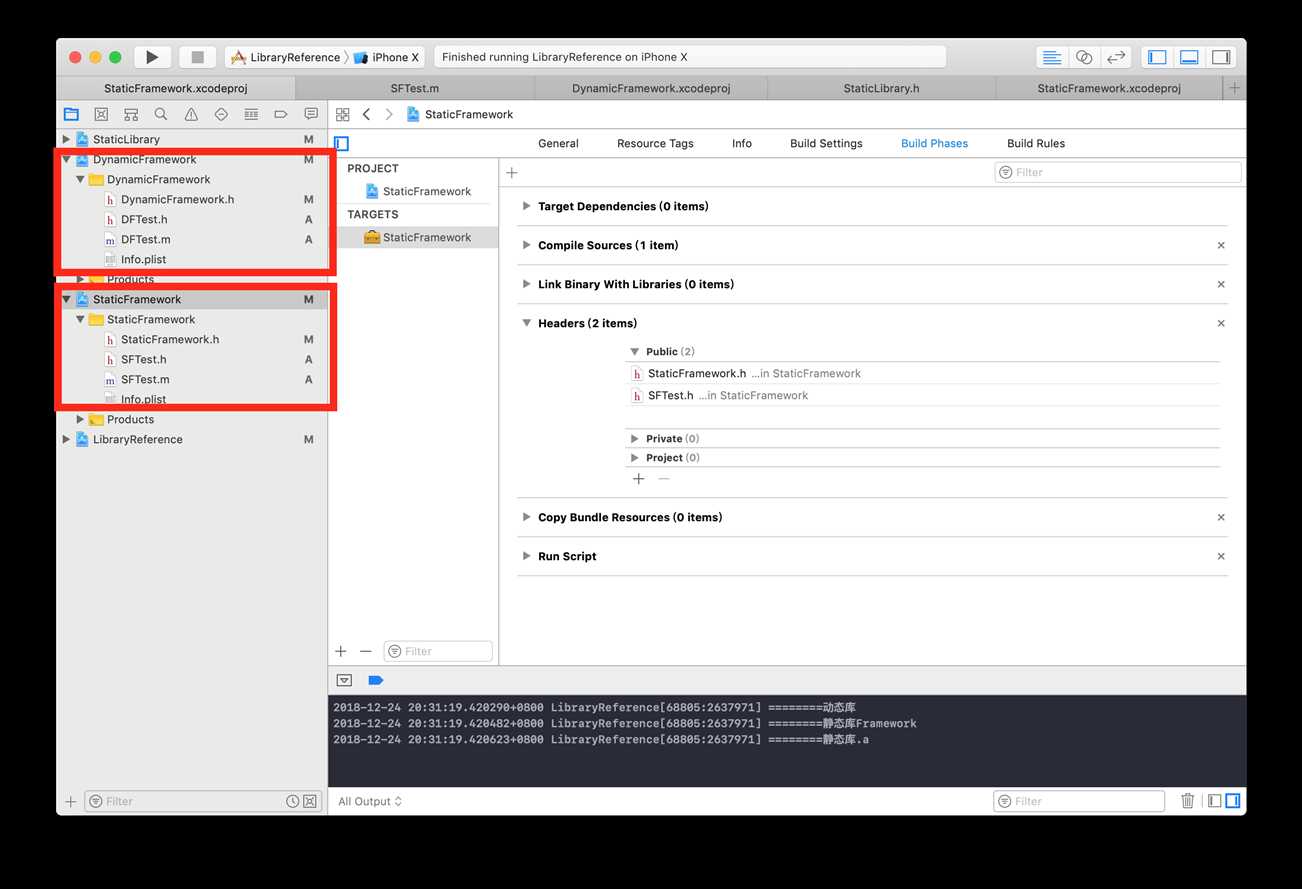Stop the running app

tap(197, 57)
